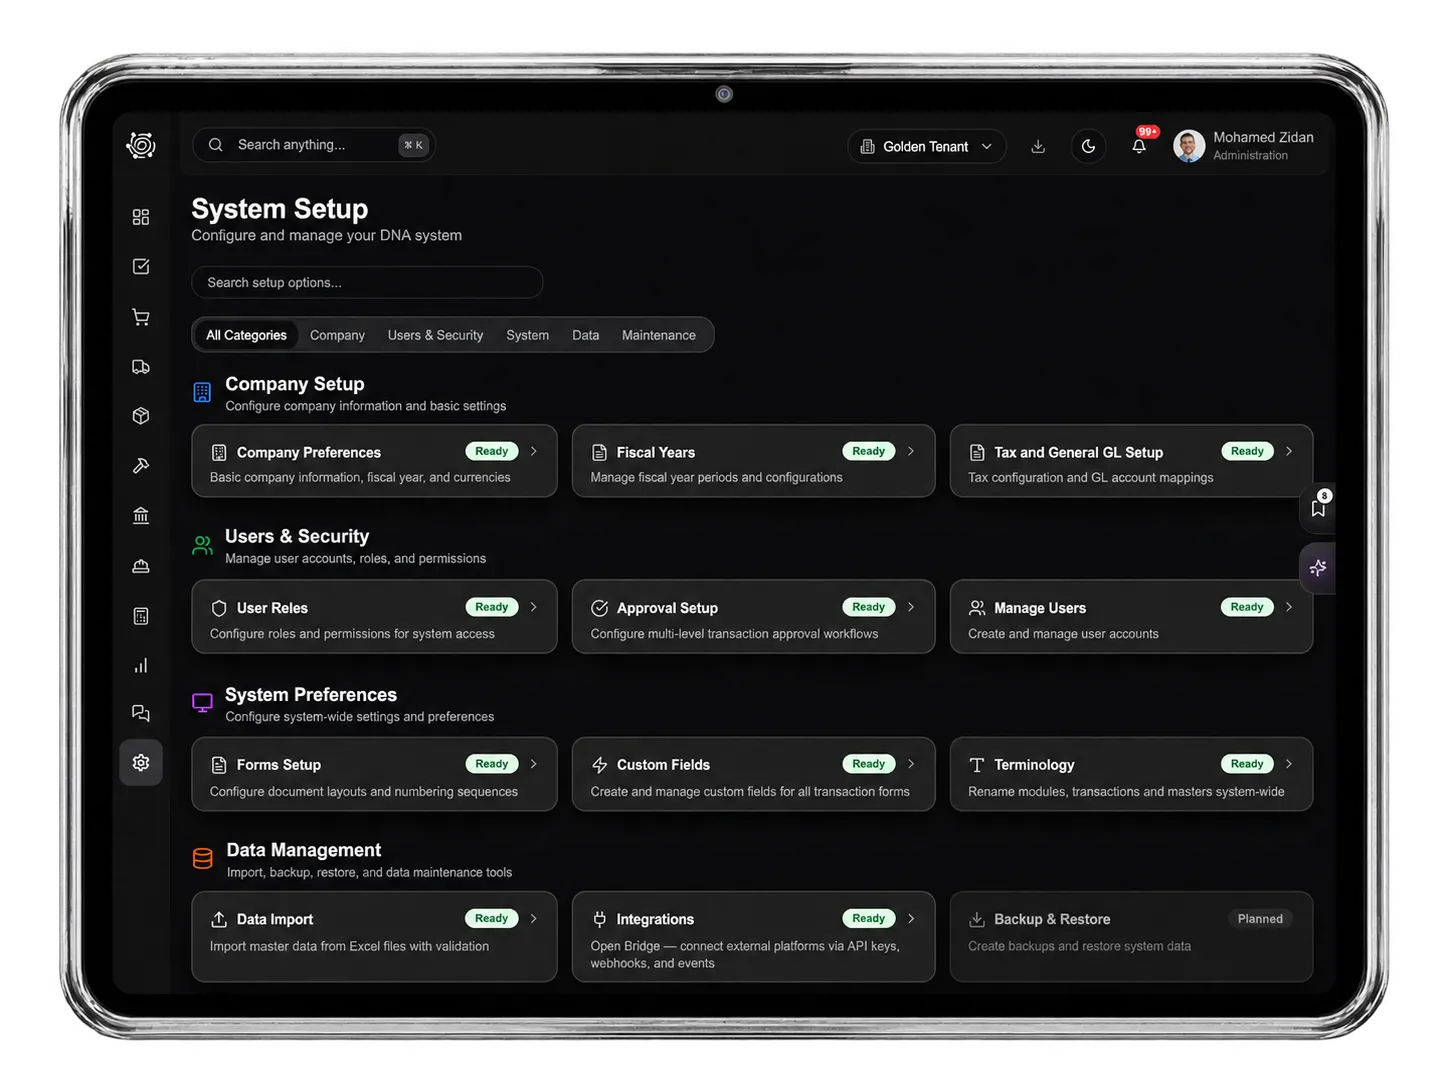Open the Data Import card
Viewport: 1448px width, 1086px height.
click(x=374, y=937)
